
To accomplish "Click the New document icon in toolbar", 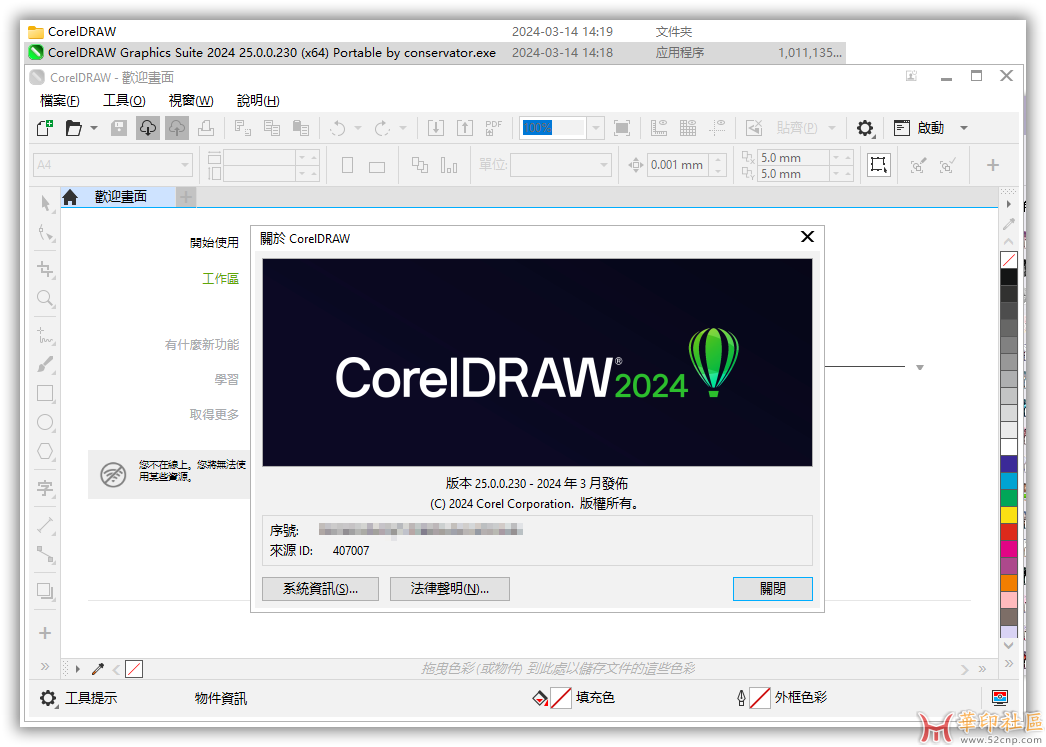I will pos(45,128).
